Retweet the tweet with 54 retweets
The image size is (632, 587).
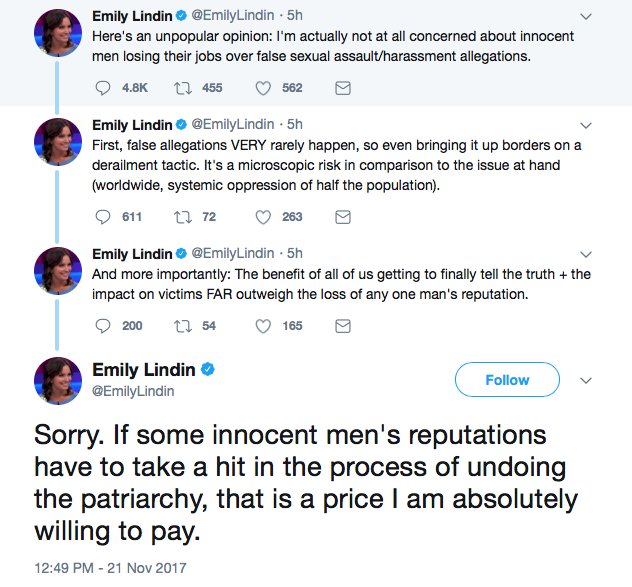[x=185, y=325]
